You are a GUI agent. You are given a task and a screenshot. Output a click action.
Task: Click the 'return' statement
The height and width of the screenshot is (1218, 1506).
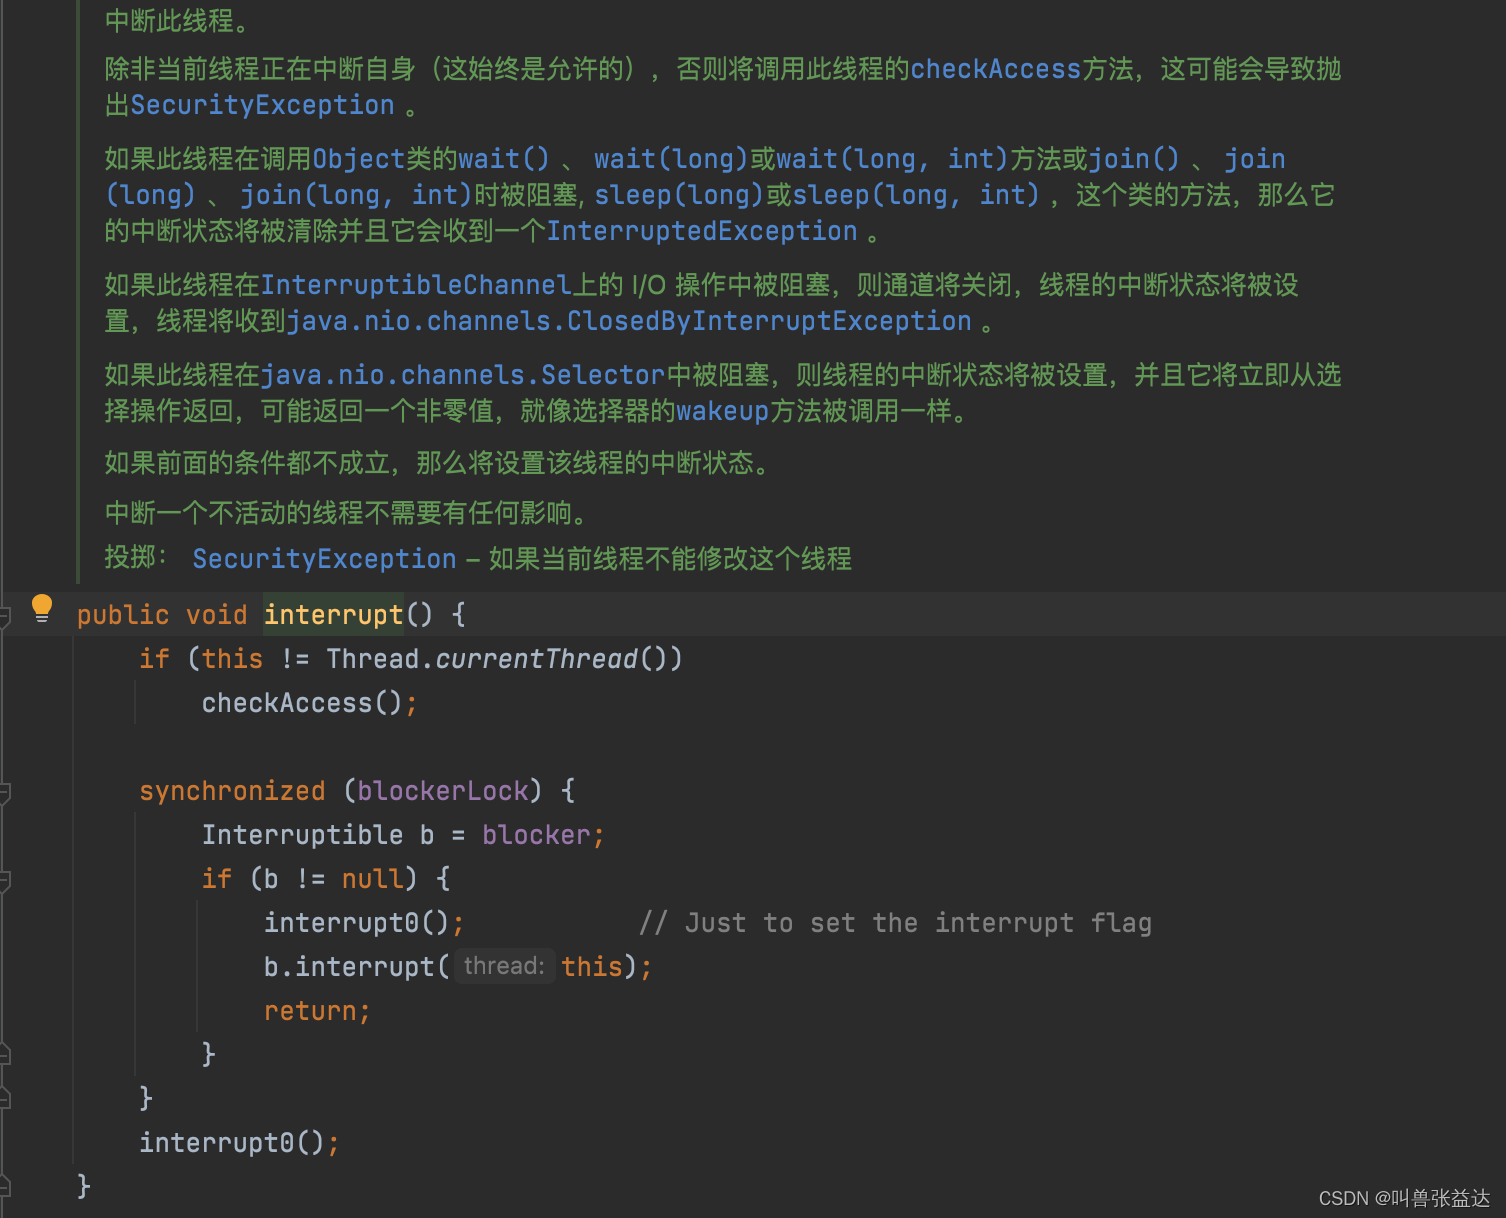coord(310,1011)
